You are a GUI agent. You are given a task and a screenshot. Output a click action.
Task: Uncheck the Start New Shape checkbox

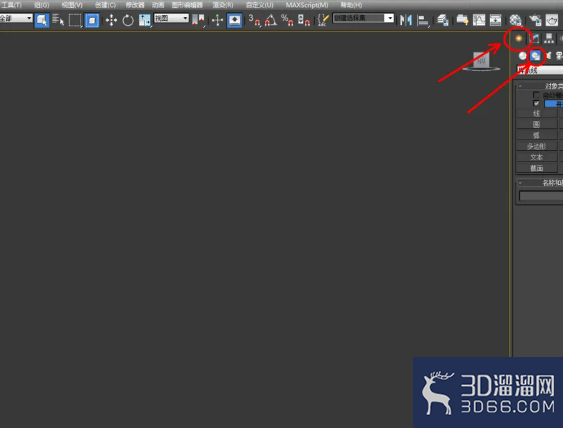(536, 103)
